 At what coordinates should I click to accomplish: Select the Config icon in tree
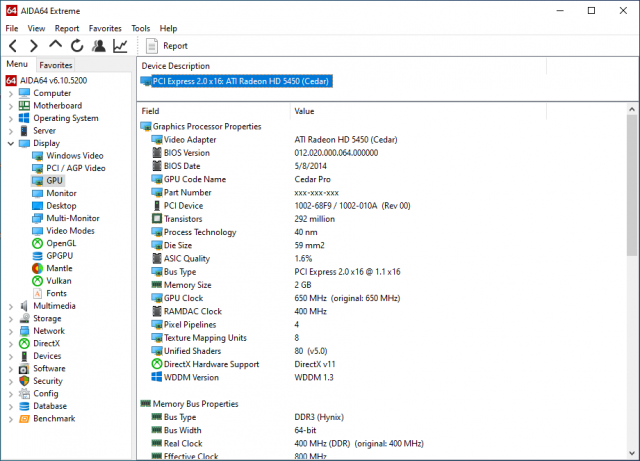pyautogui.click(x=24, y=394)
